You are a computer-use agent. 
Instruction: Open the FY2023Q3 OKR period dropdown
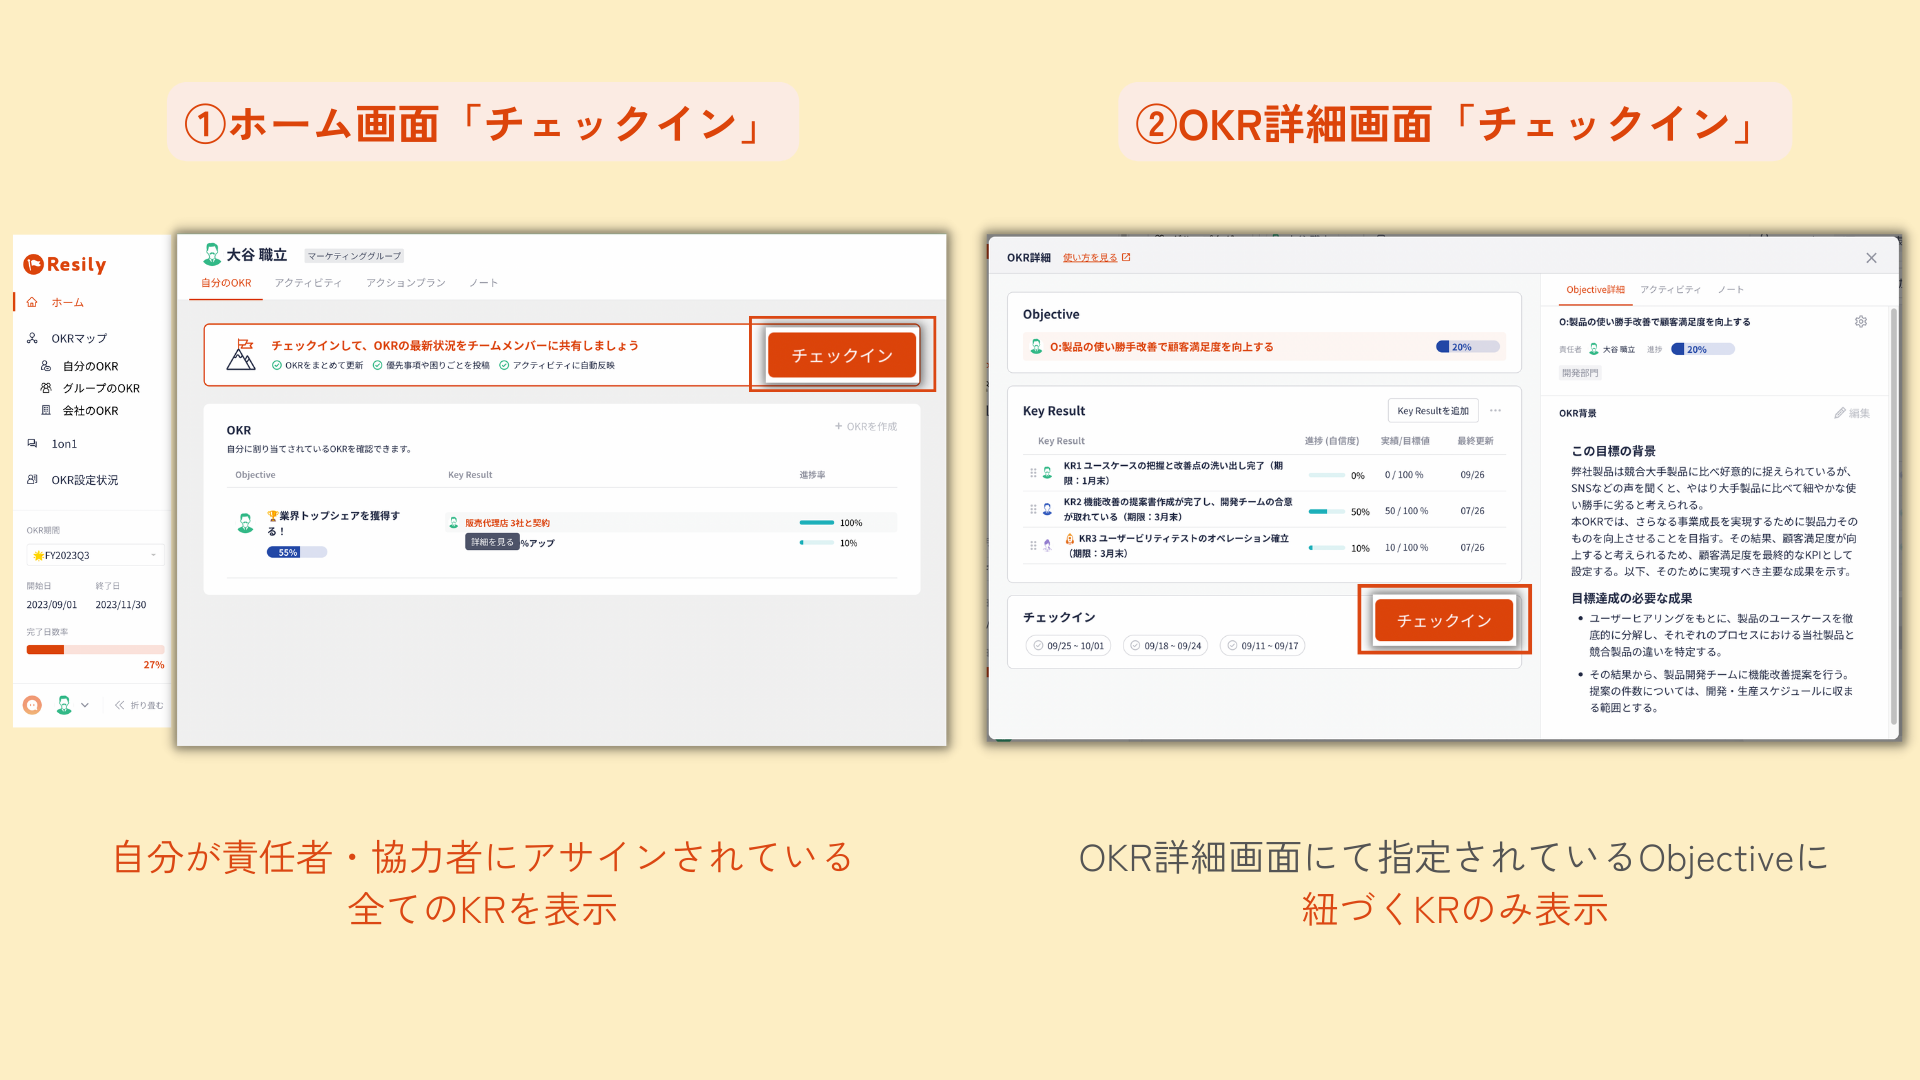95,555
